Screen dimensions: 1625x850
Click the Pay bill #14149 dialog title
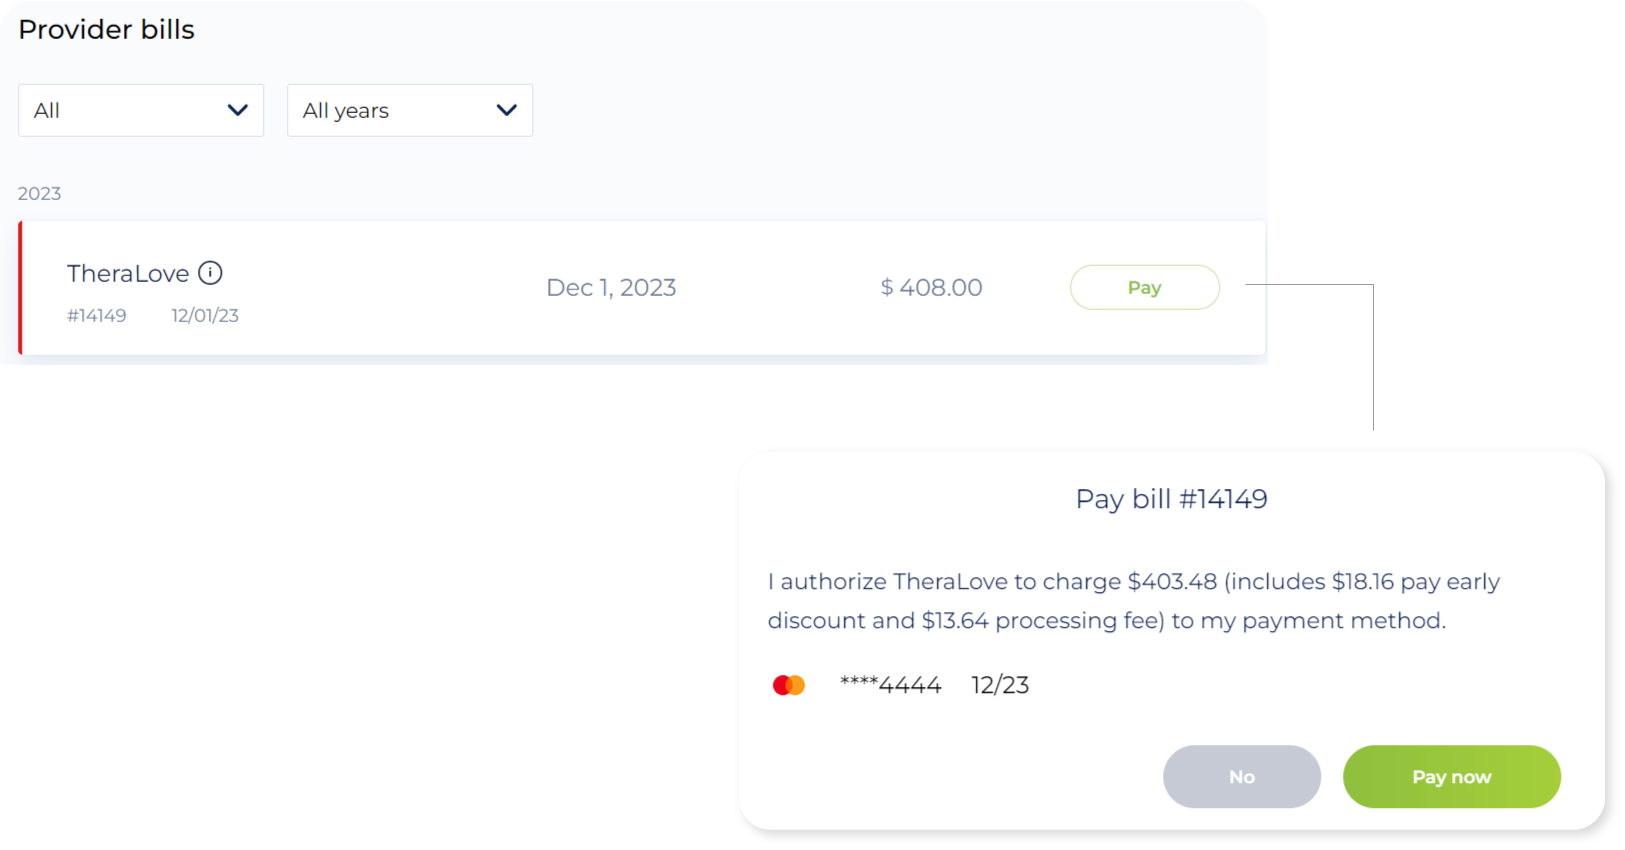point(1171,498)
